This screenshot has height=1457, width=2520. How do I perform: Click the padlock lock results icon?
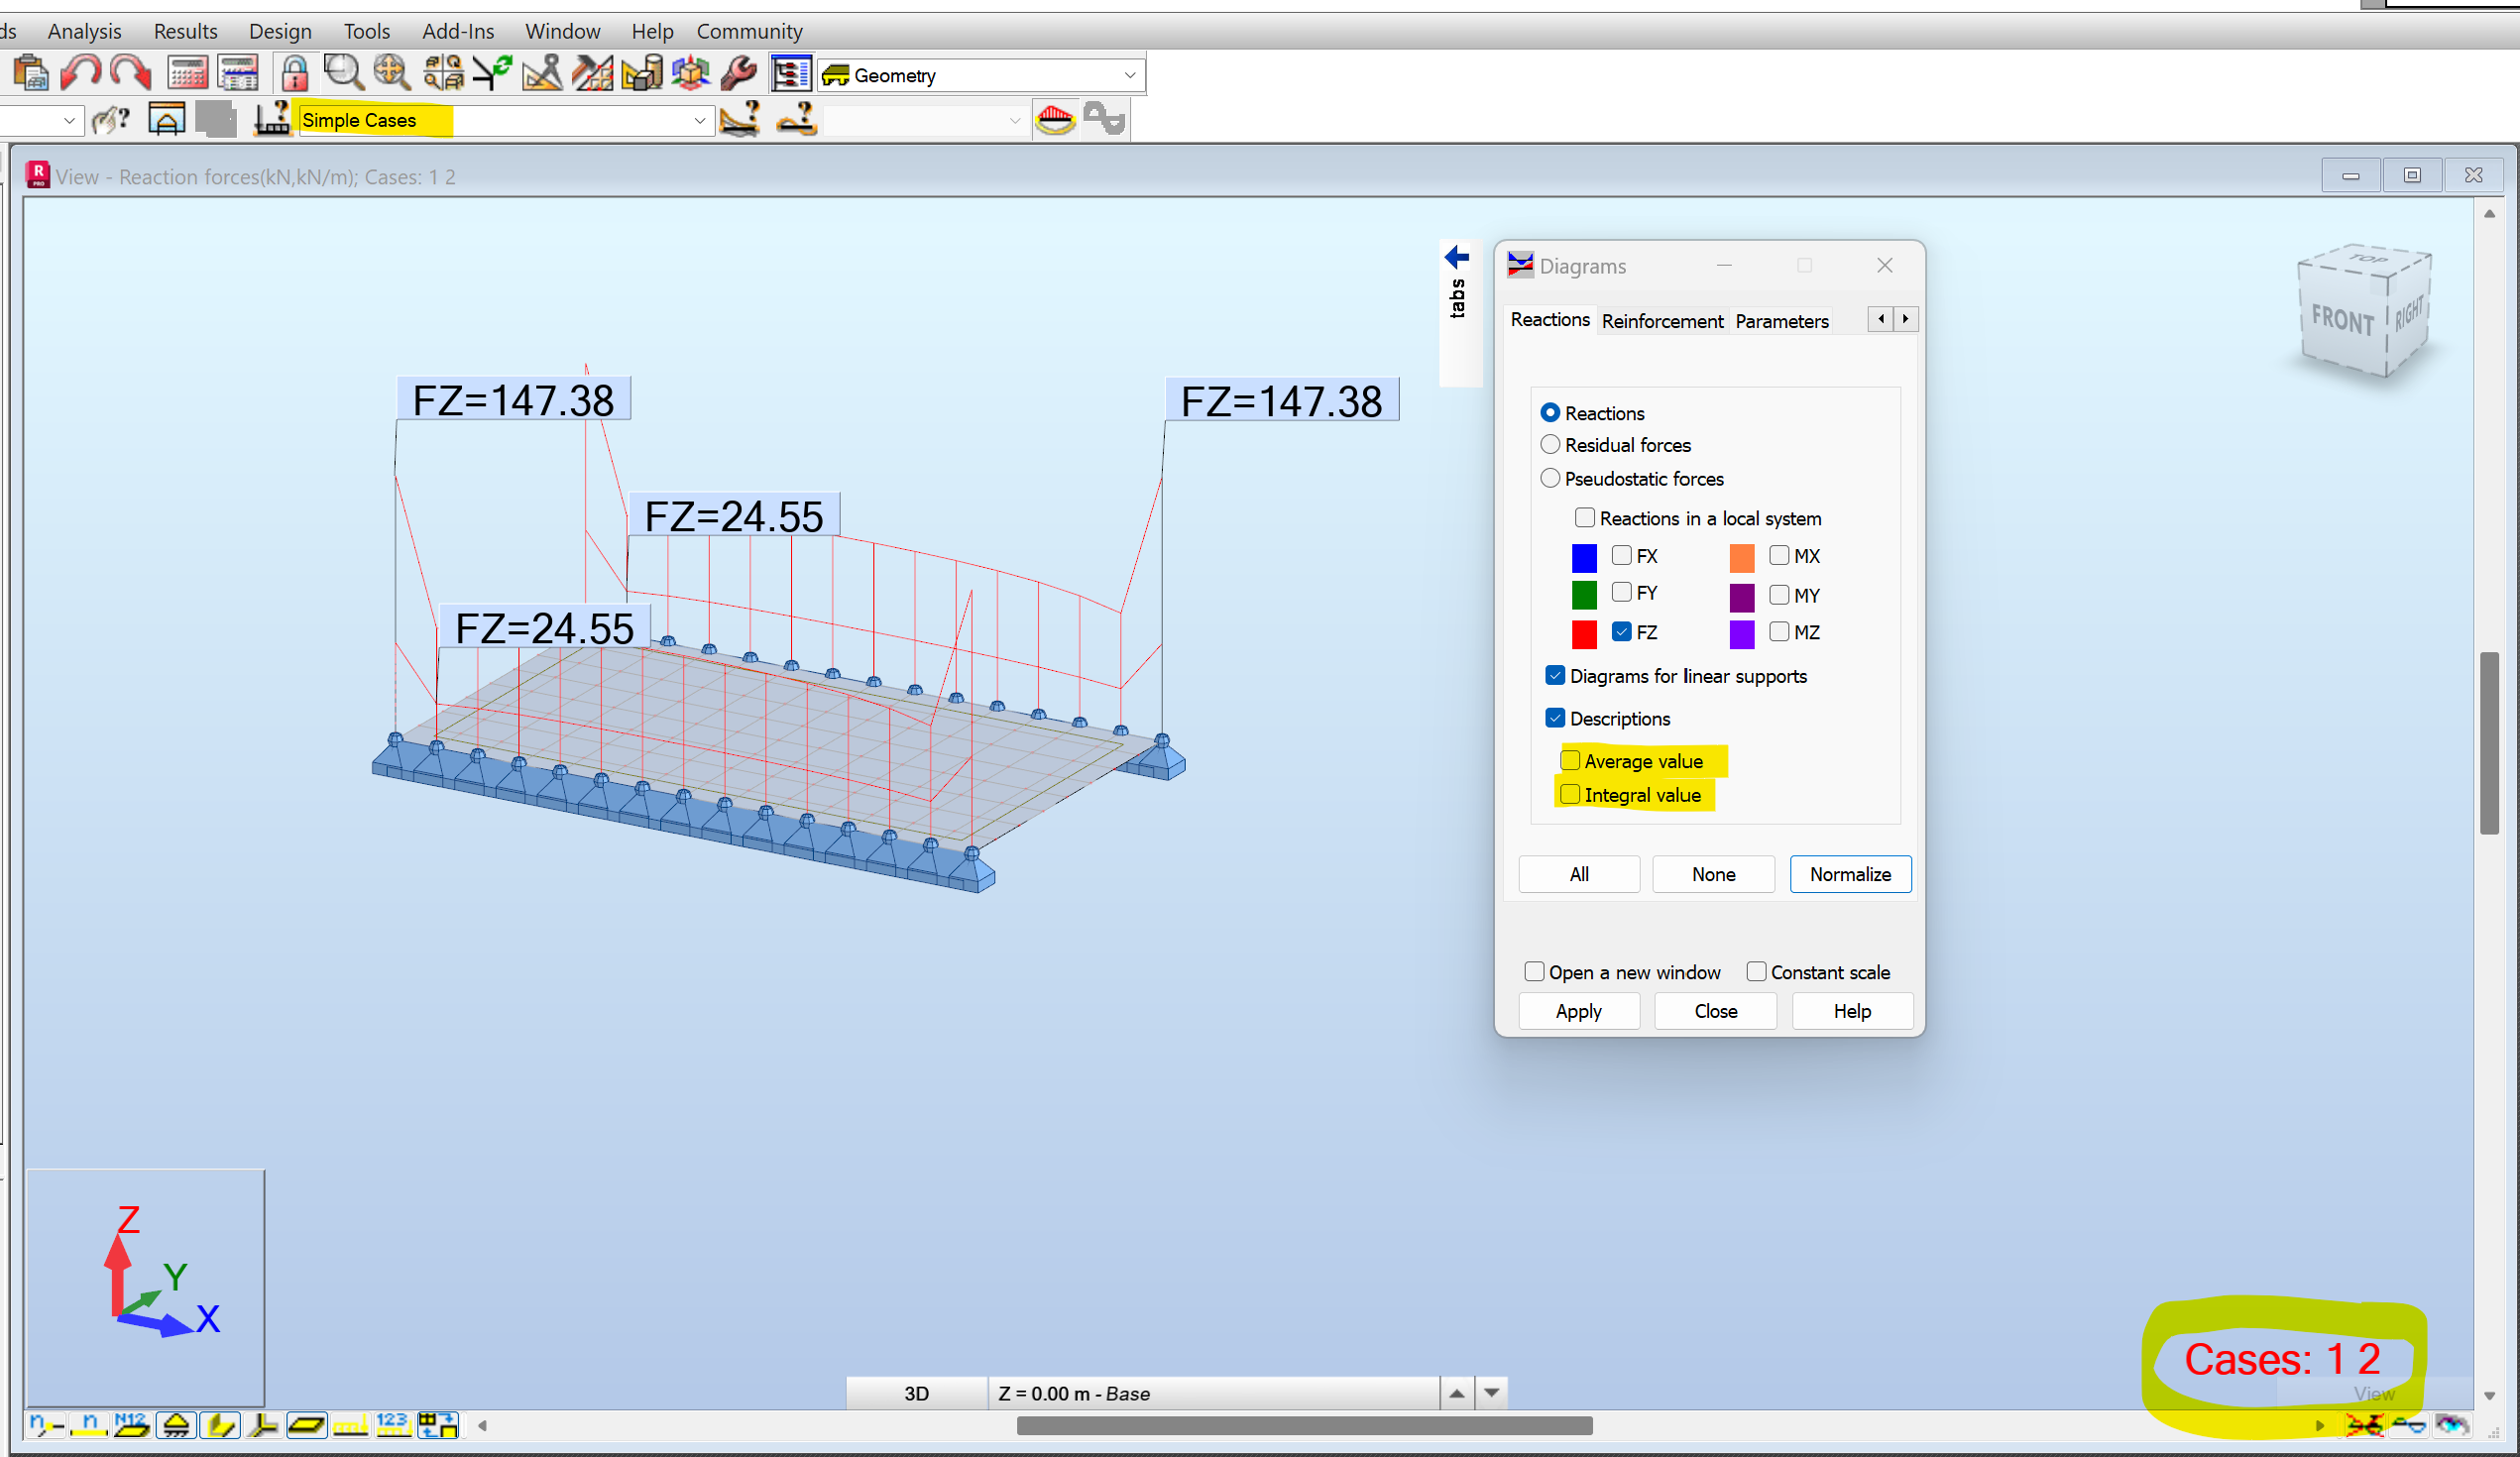[x=294, y=73]
